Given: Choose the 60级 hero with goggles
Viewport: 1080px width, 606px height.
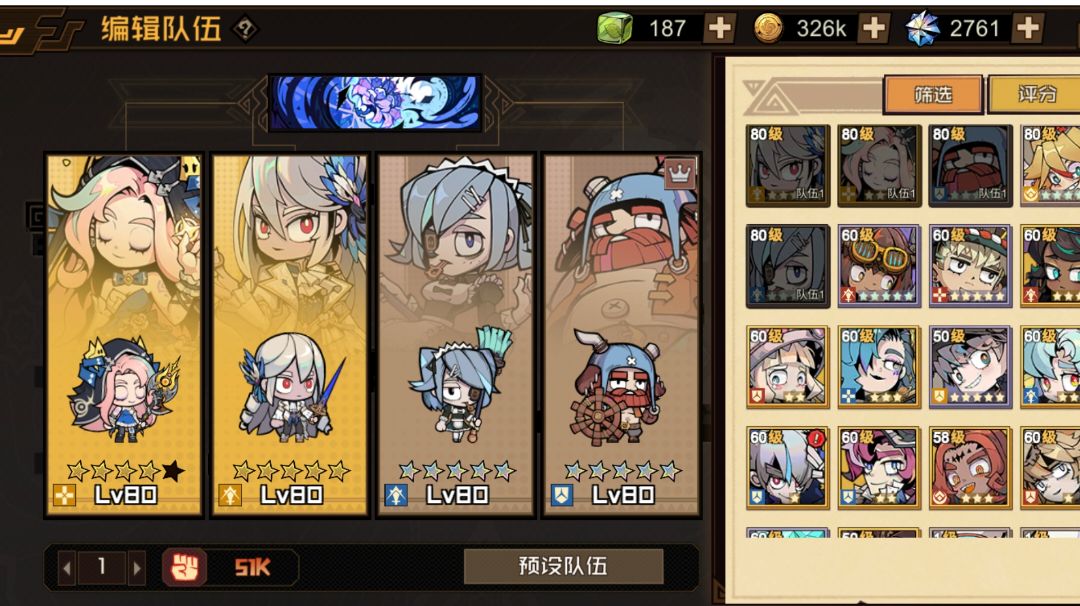Looking at the screenshot, I should coord(879,266).
